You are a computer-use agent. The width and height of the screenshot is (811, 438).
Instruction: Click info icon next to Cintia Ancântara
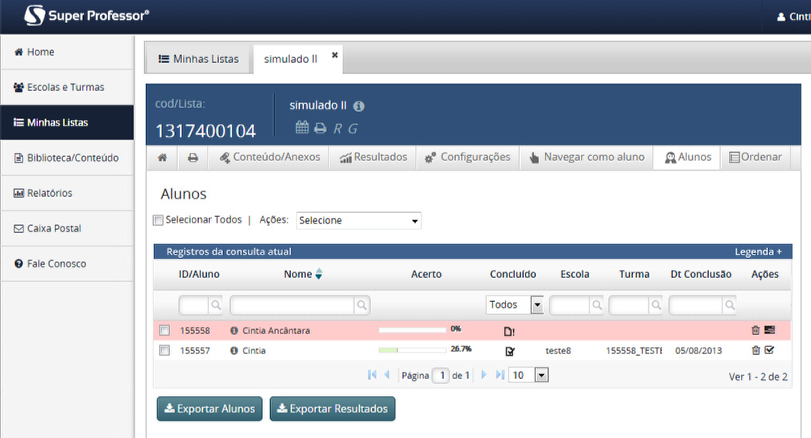point(234,330)
